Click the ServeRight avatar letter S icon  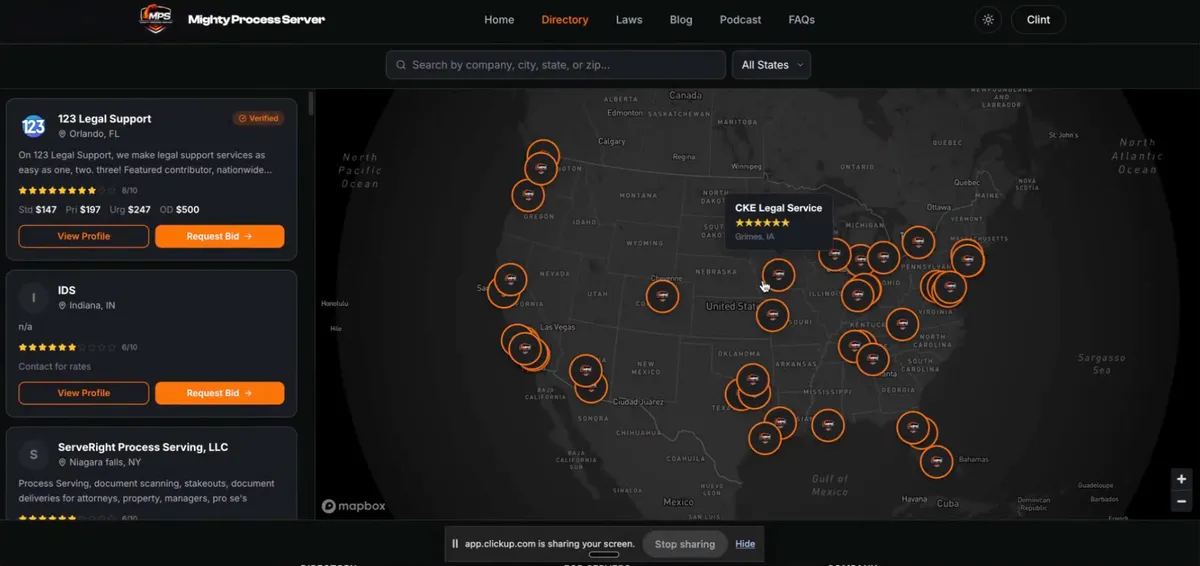(34, 454)
